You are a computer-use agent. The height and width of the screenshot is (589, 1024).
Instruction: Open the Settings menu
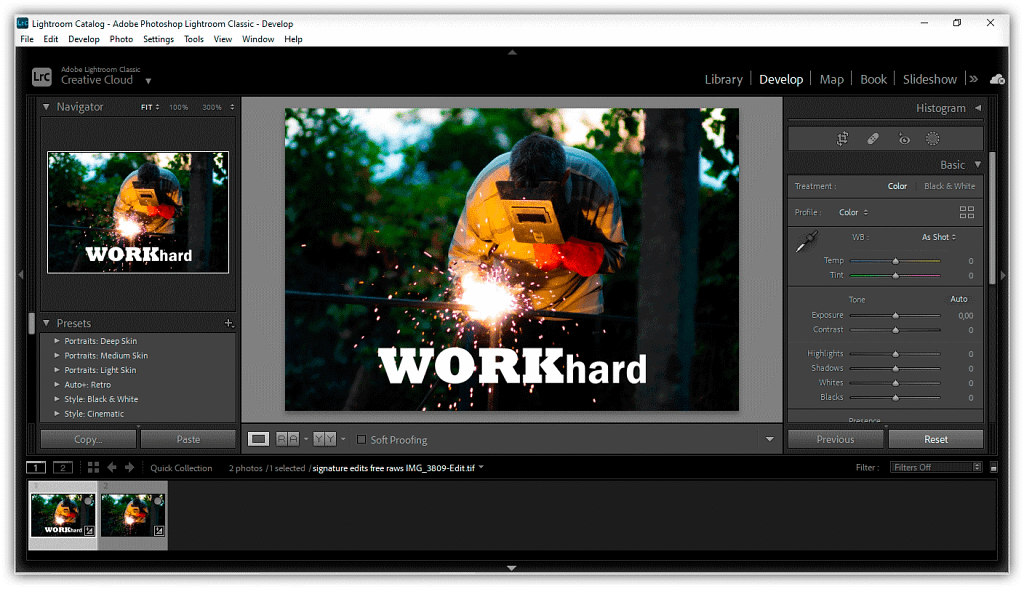coord(158,39)
